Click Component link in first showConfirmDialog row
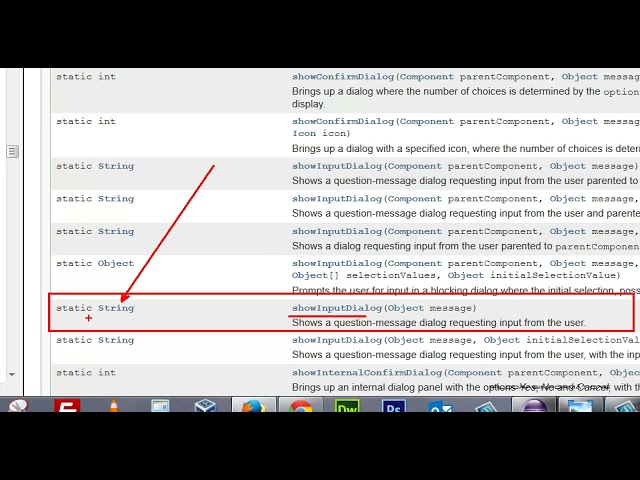 coord(427,77)
